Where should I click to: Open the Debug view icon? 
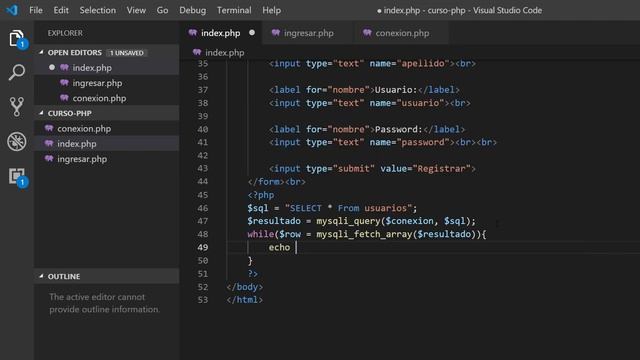17,142
